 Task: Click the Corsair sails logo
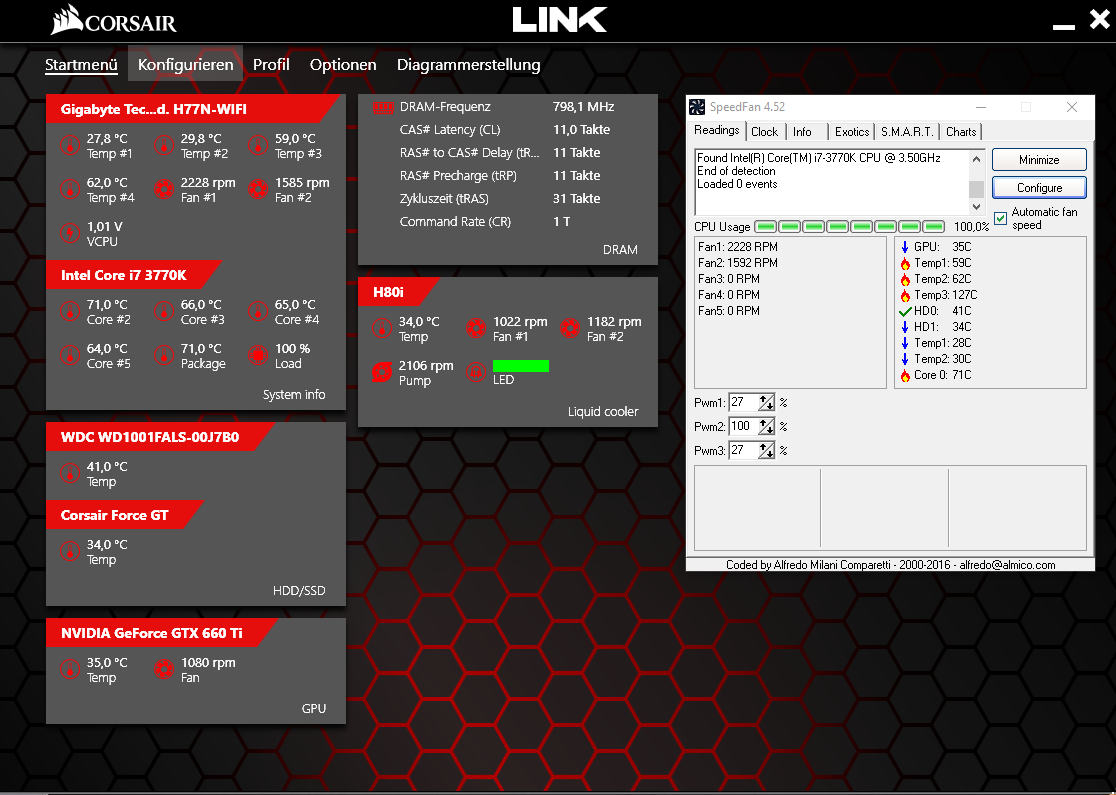pyautogui.click(x=67, y=20)
